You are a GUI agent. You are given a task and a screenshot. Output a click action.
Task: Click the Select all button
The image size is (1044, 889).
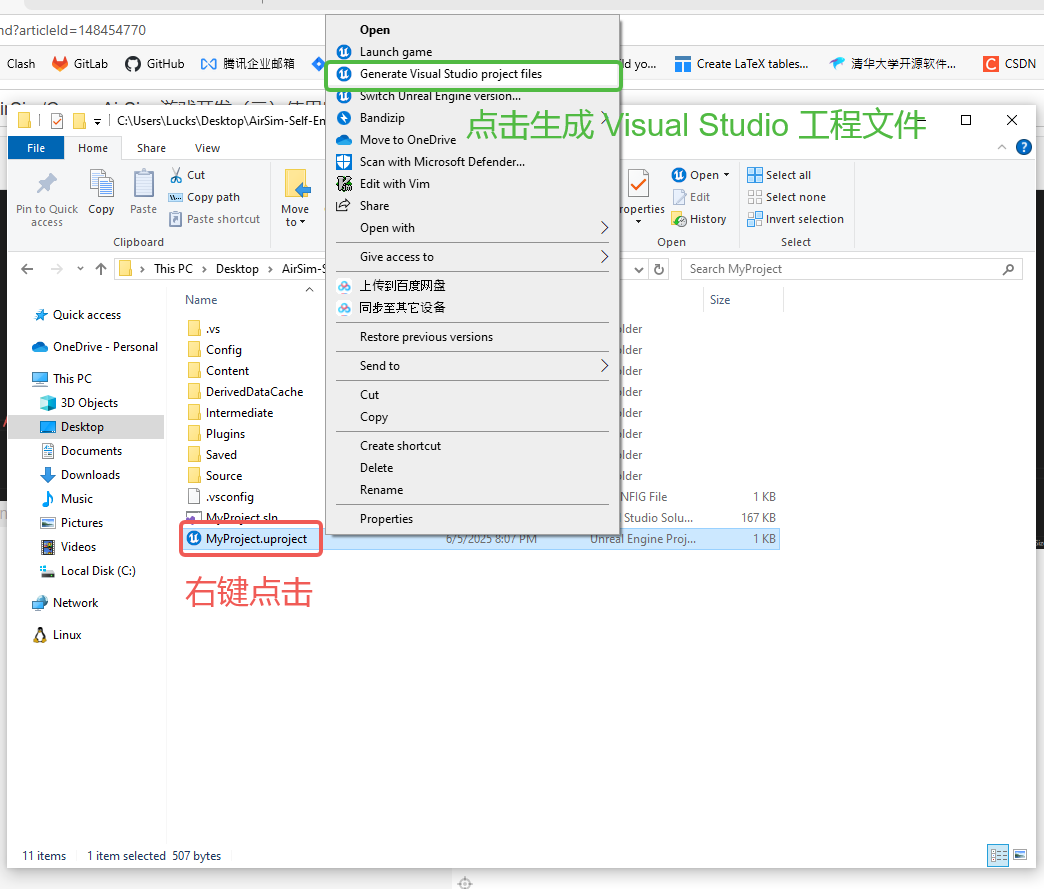tap(779, 175)
